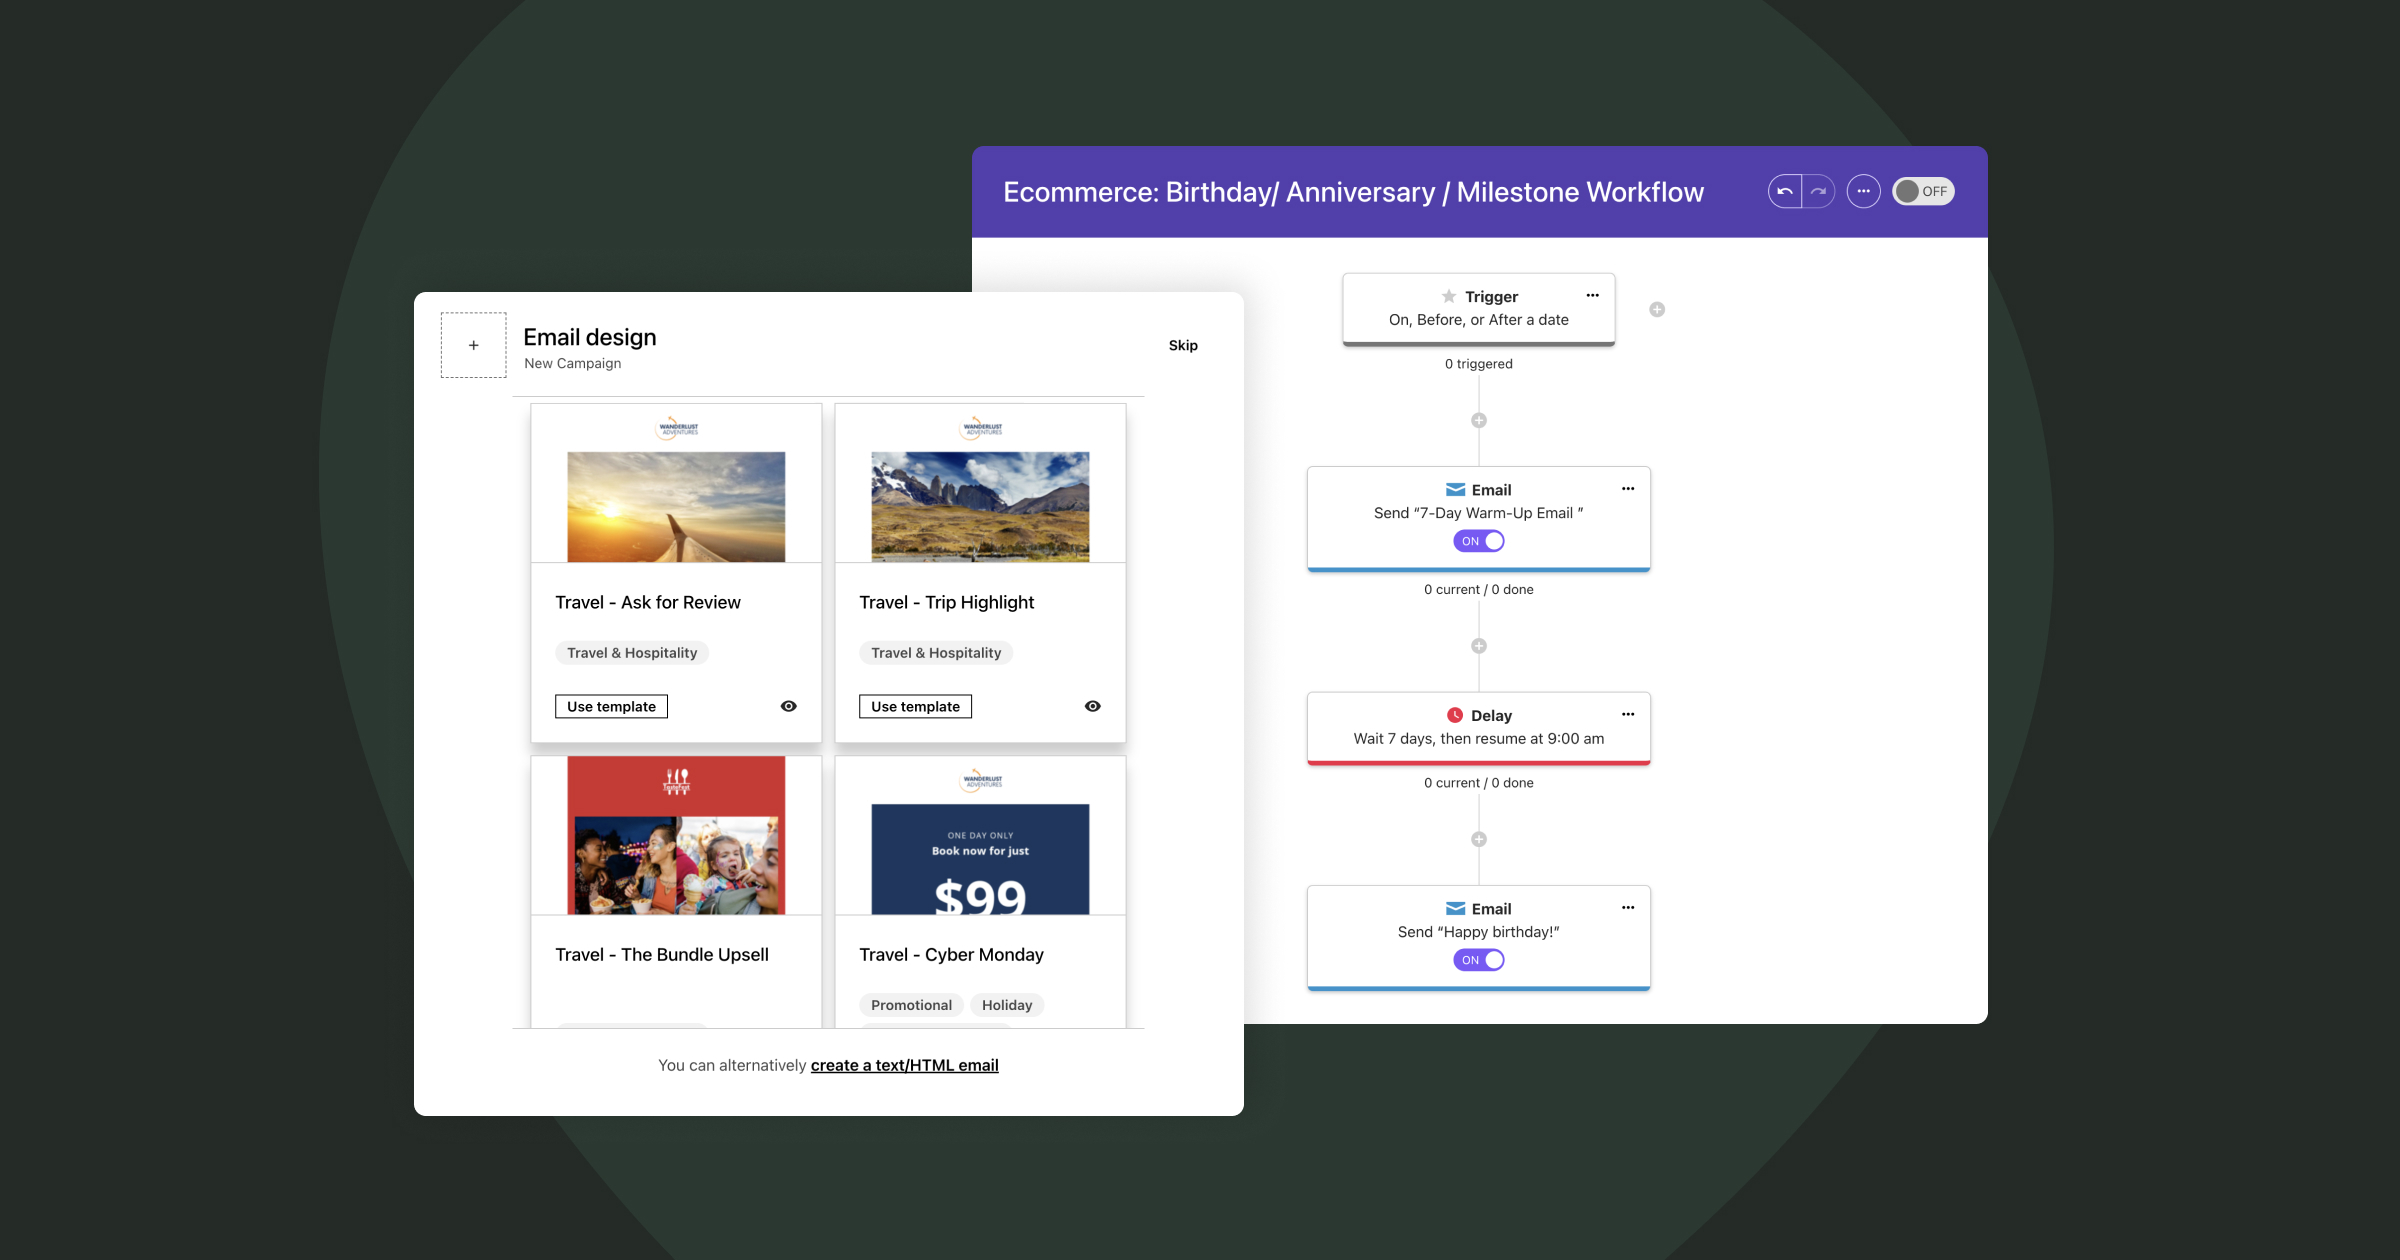Add step via plus below Delay

pos(1479,840)
